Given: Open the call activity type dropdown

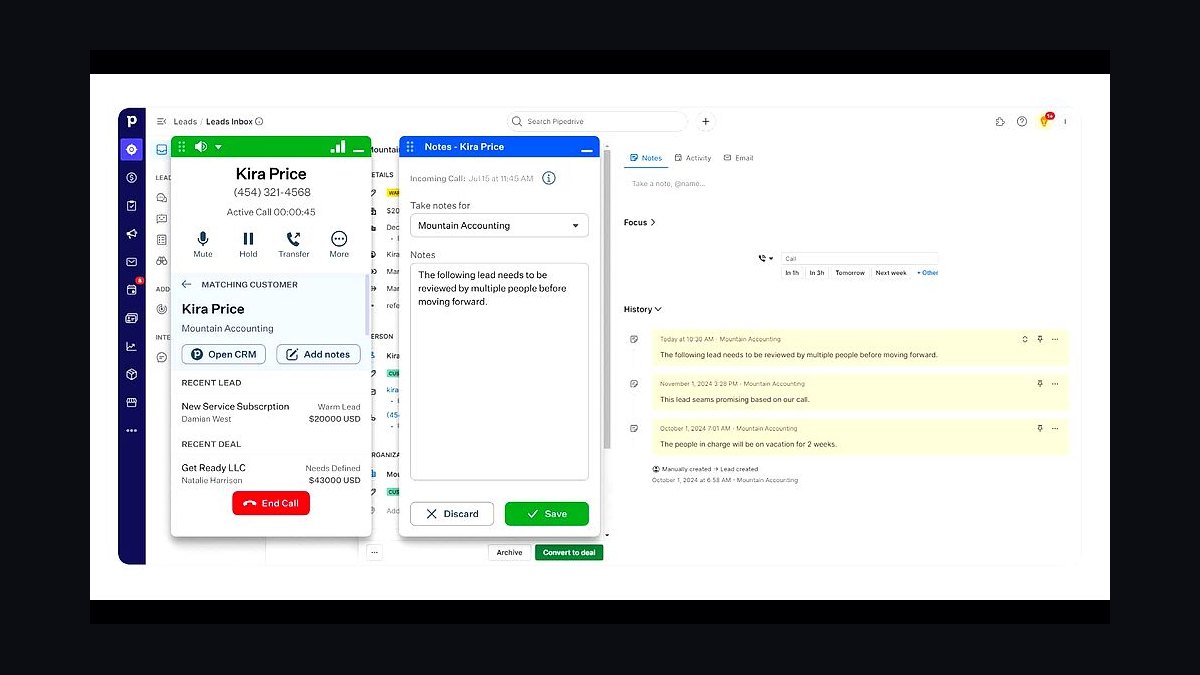Looking at the screenshot, I should 765,258.
